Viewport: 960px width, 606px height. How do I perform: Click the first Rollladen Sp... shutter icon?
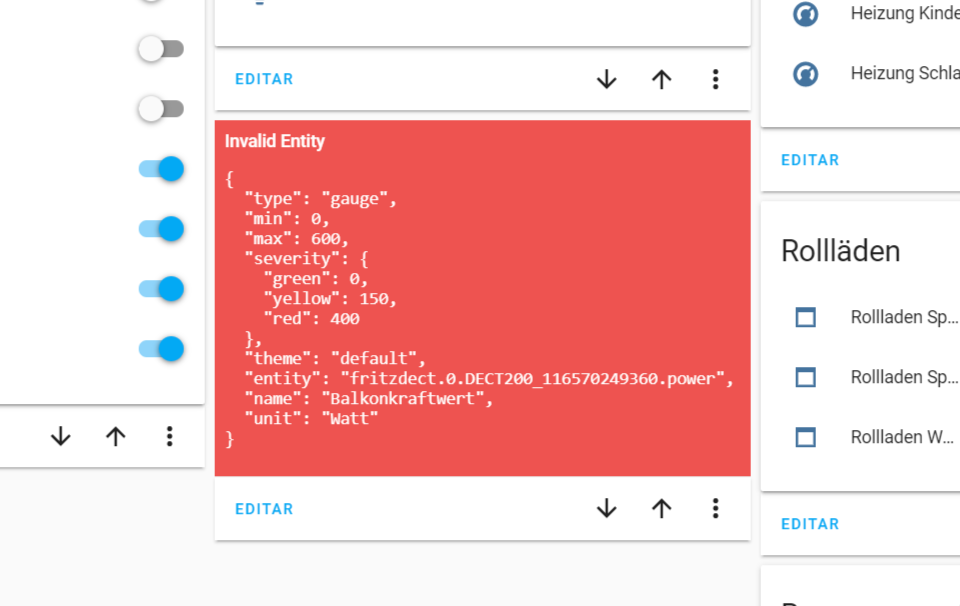pyautogui.click(x=806, y=317)
